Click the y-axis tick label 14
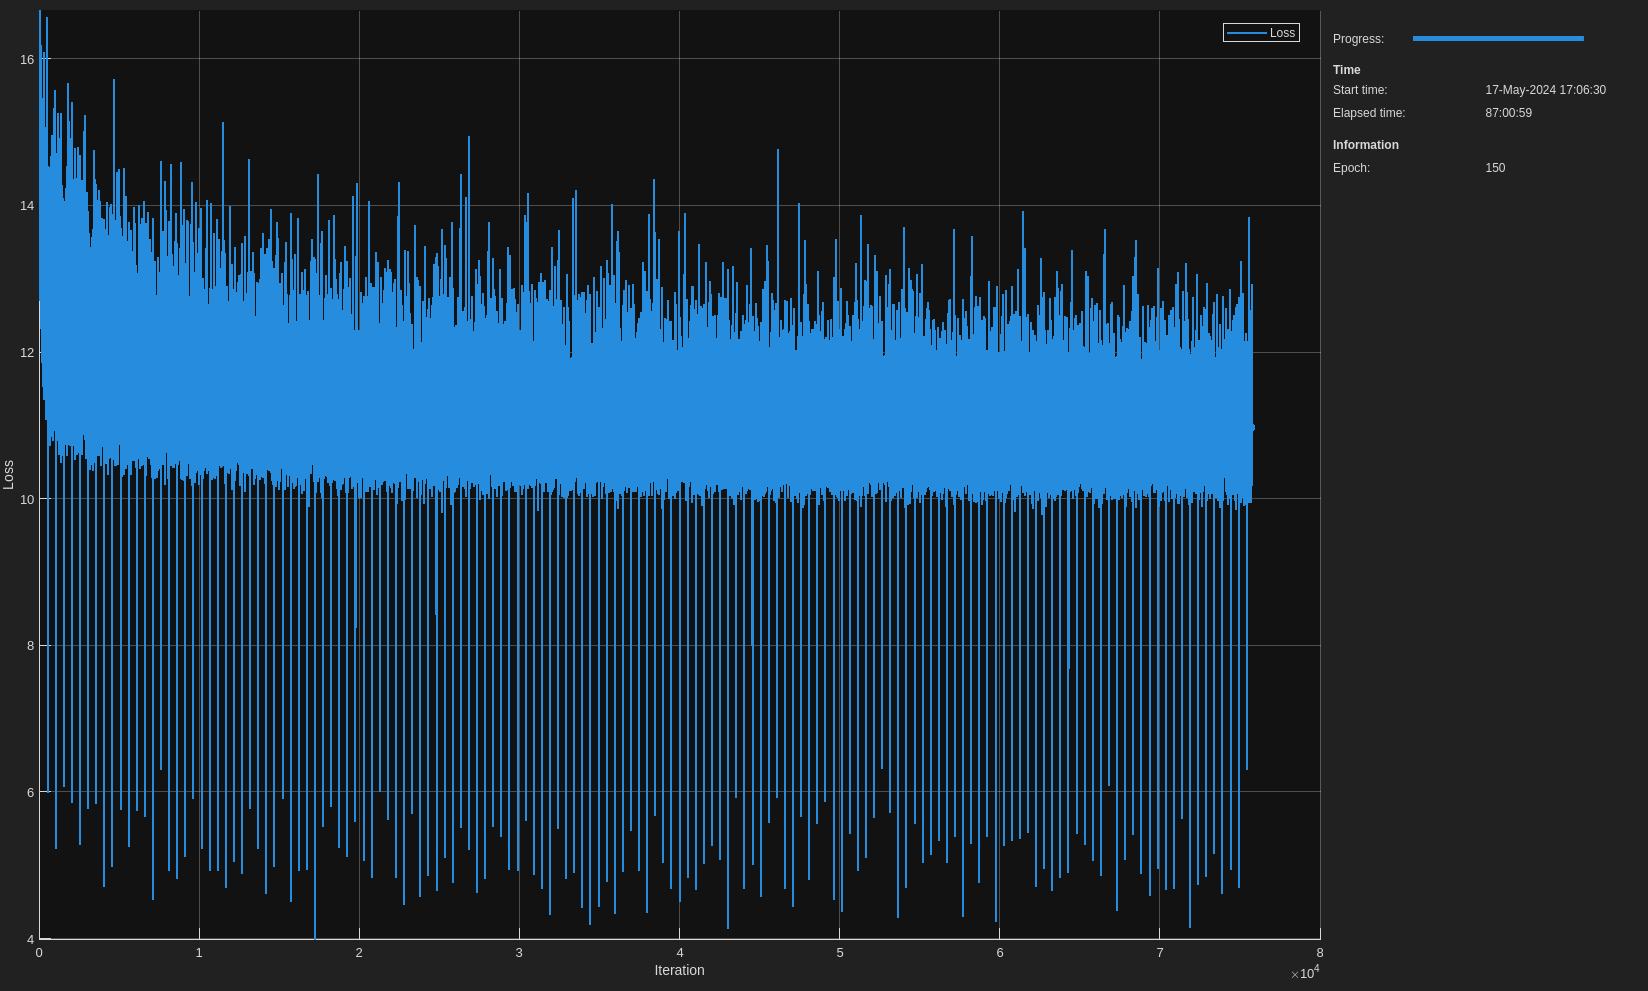The image size is (1648, 991). (x=27, y=205)
